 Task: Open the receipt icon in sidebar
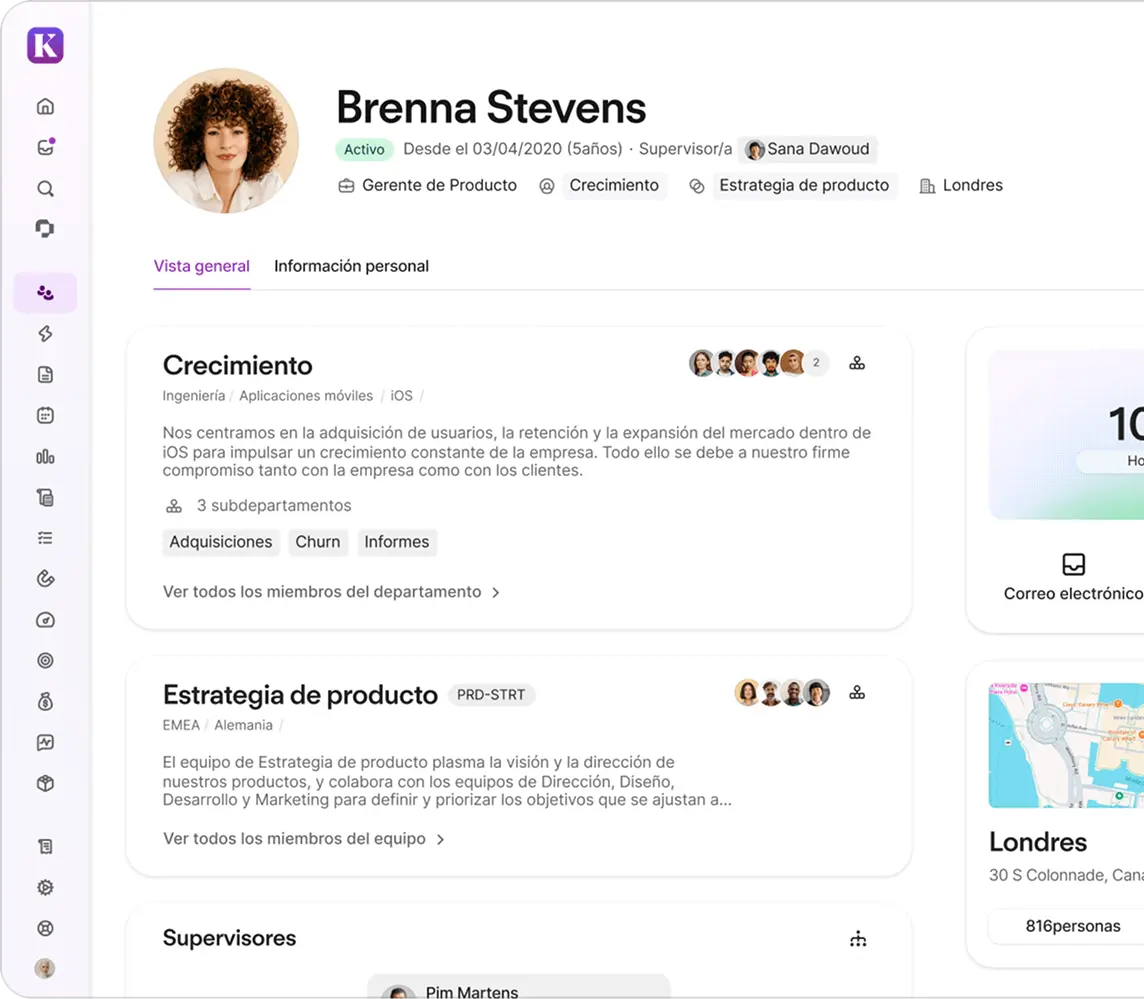(x=45, y=846)
